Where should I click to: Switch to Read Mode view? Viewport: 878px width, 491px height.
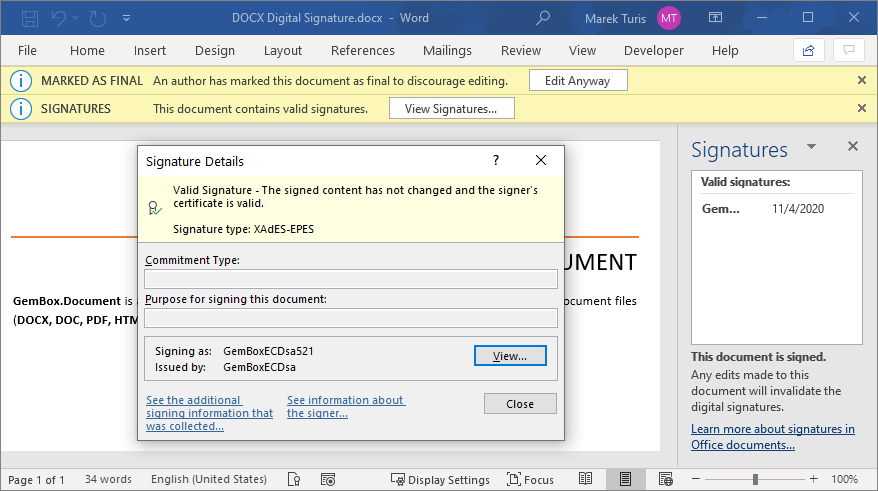(x=587, y=479)
